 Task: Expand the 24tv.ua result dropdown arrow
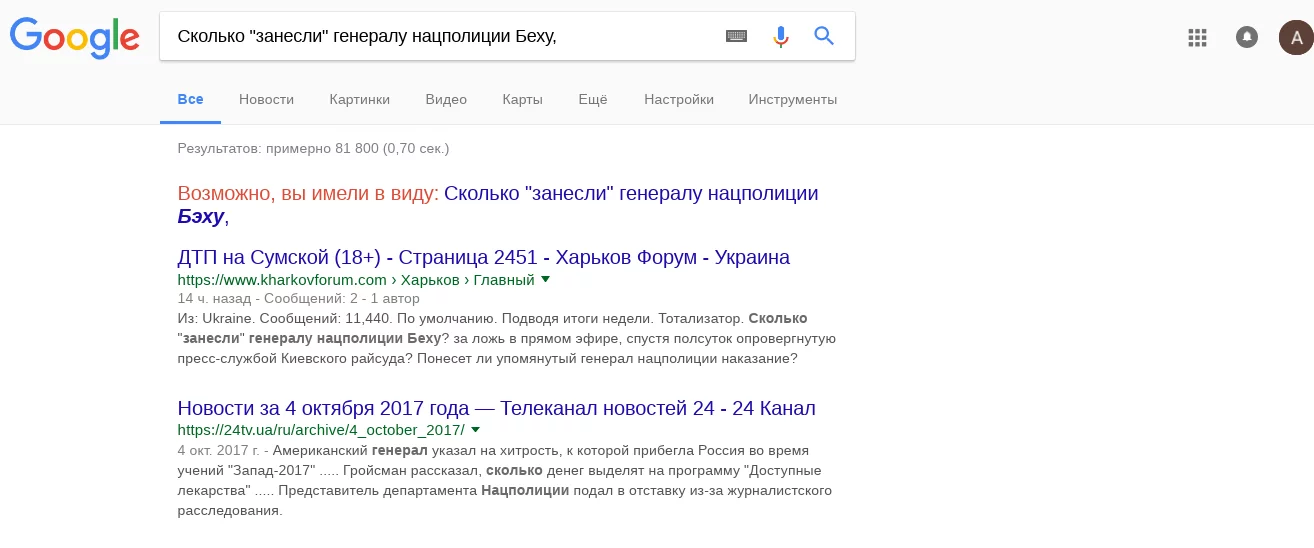(475, 430)
